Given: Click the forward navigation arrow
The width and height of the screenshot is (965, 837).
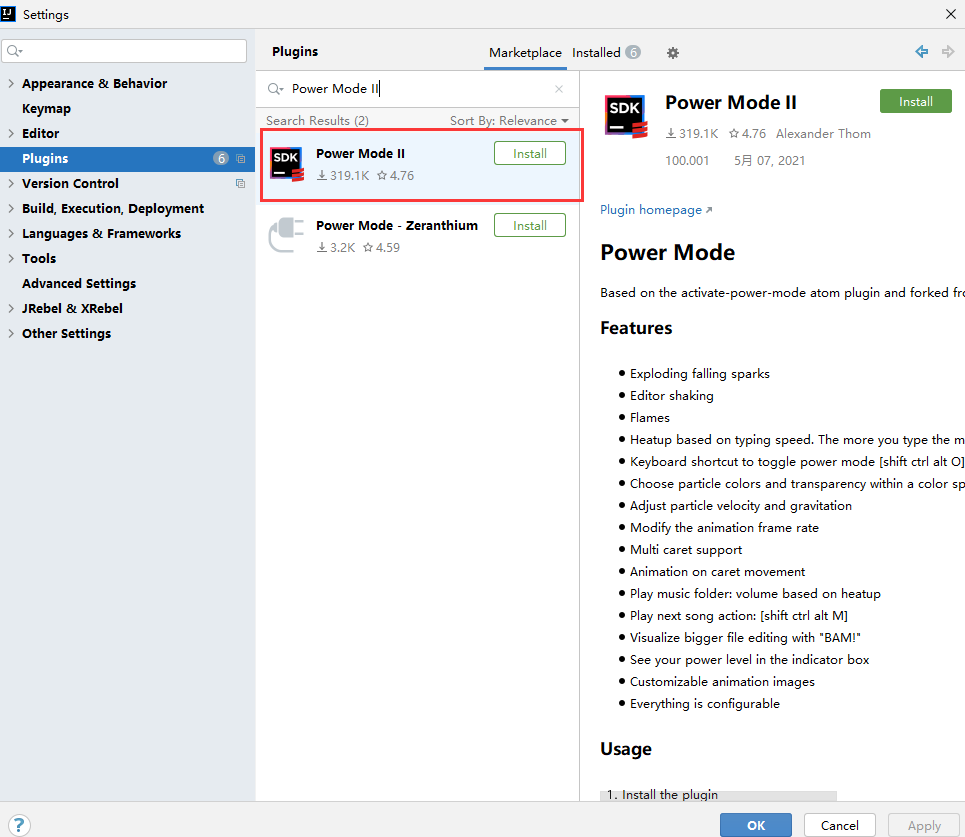Looking at the screenshot, I should pyautogui.click(x=948, y=52).
